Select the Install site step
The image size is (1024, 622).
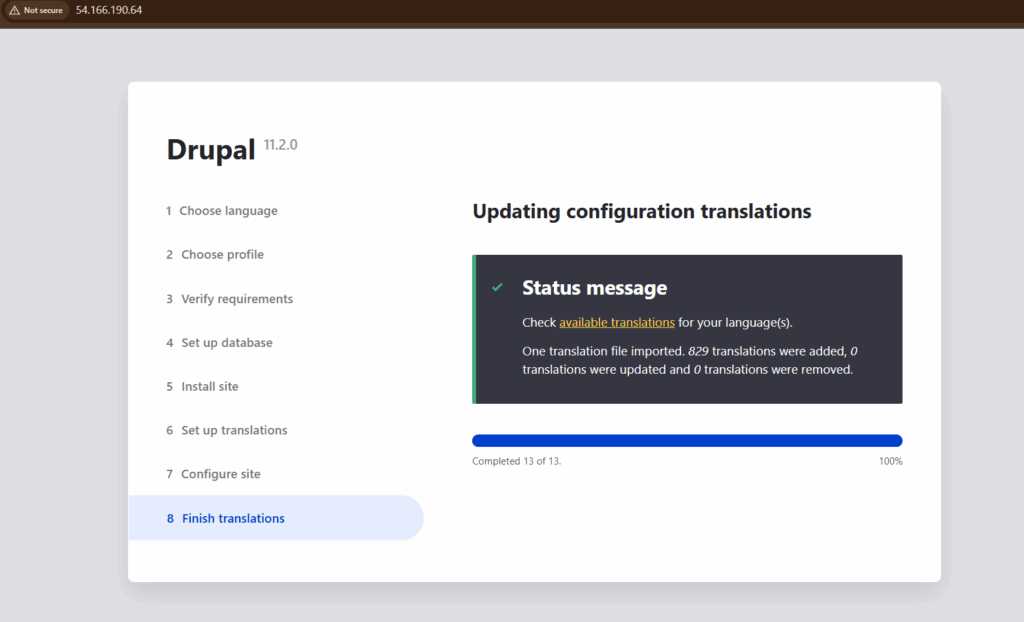pos(202,386)
